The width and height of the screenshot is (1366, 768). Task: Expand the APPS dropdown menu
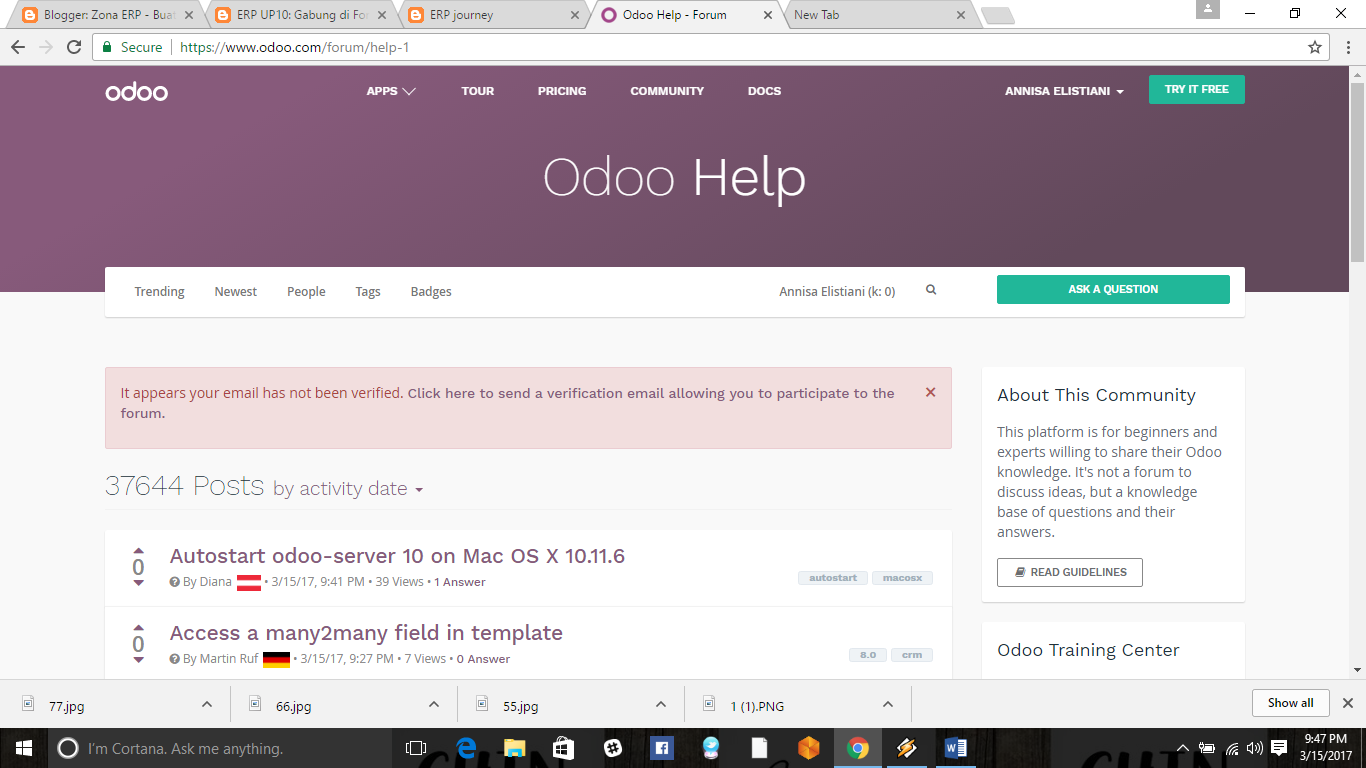(391, 91)
